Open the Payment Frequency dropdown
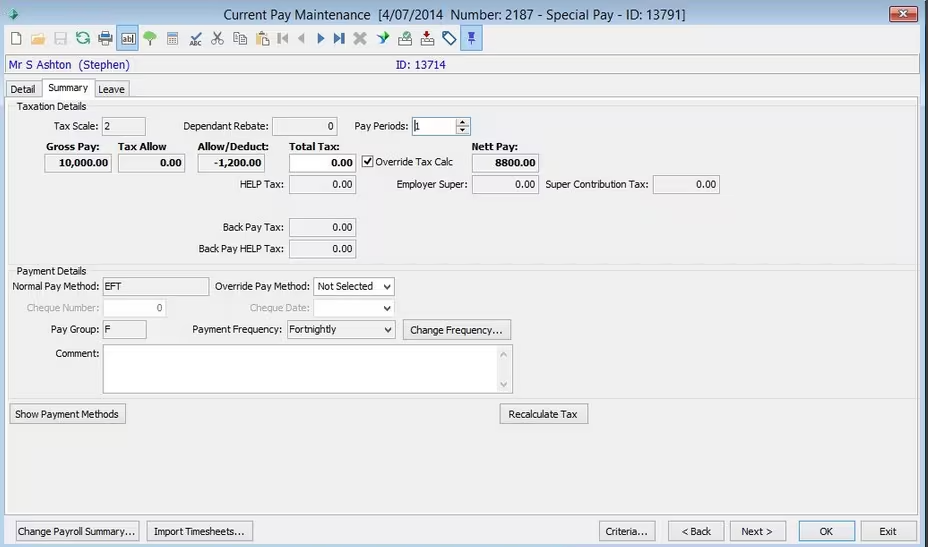The height and width of the screenshot is (547, 928). pos(388,330)
